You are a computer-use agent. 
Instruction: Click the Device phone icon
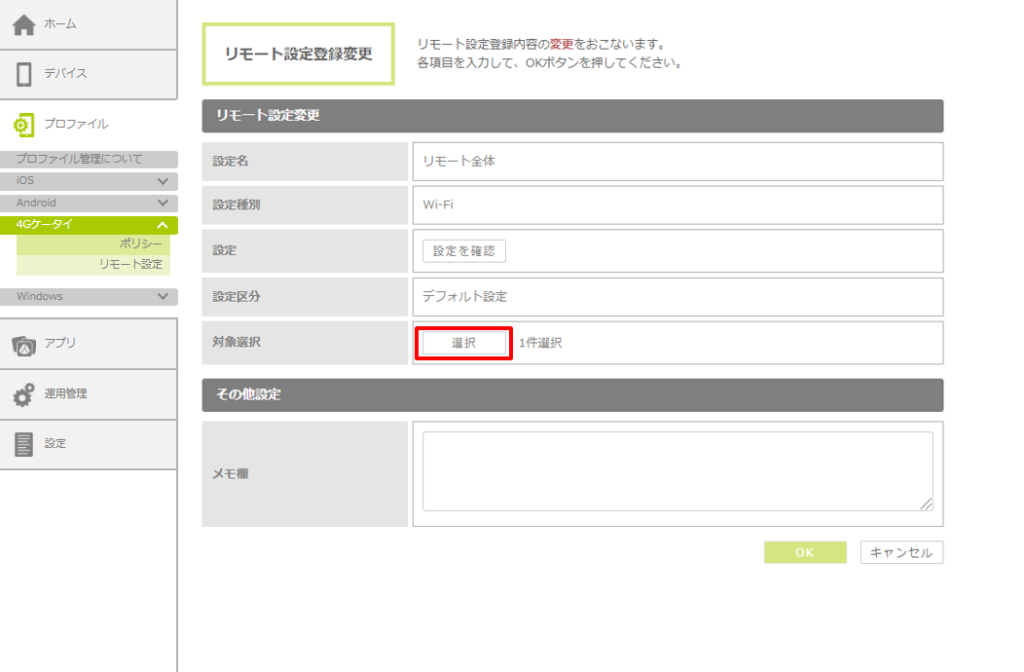(24, 74)
